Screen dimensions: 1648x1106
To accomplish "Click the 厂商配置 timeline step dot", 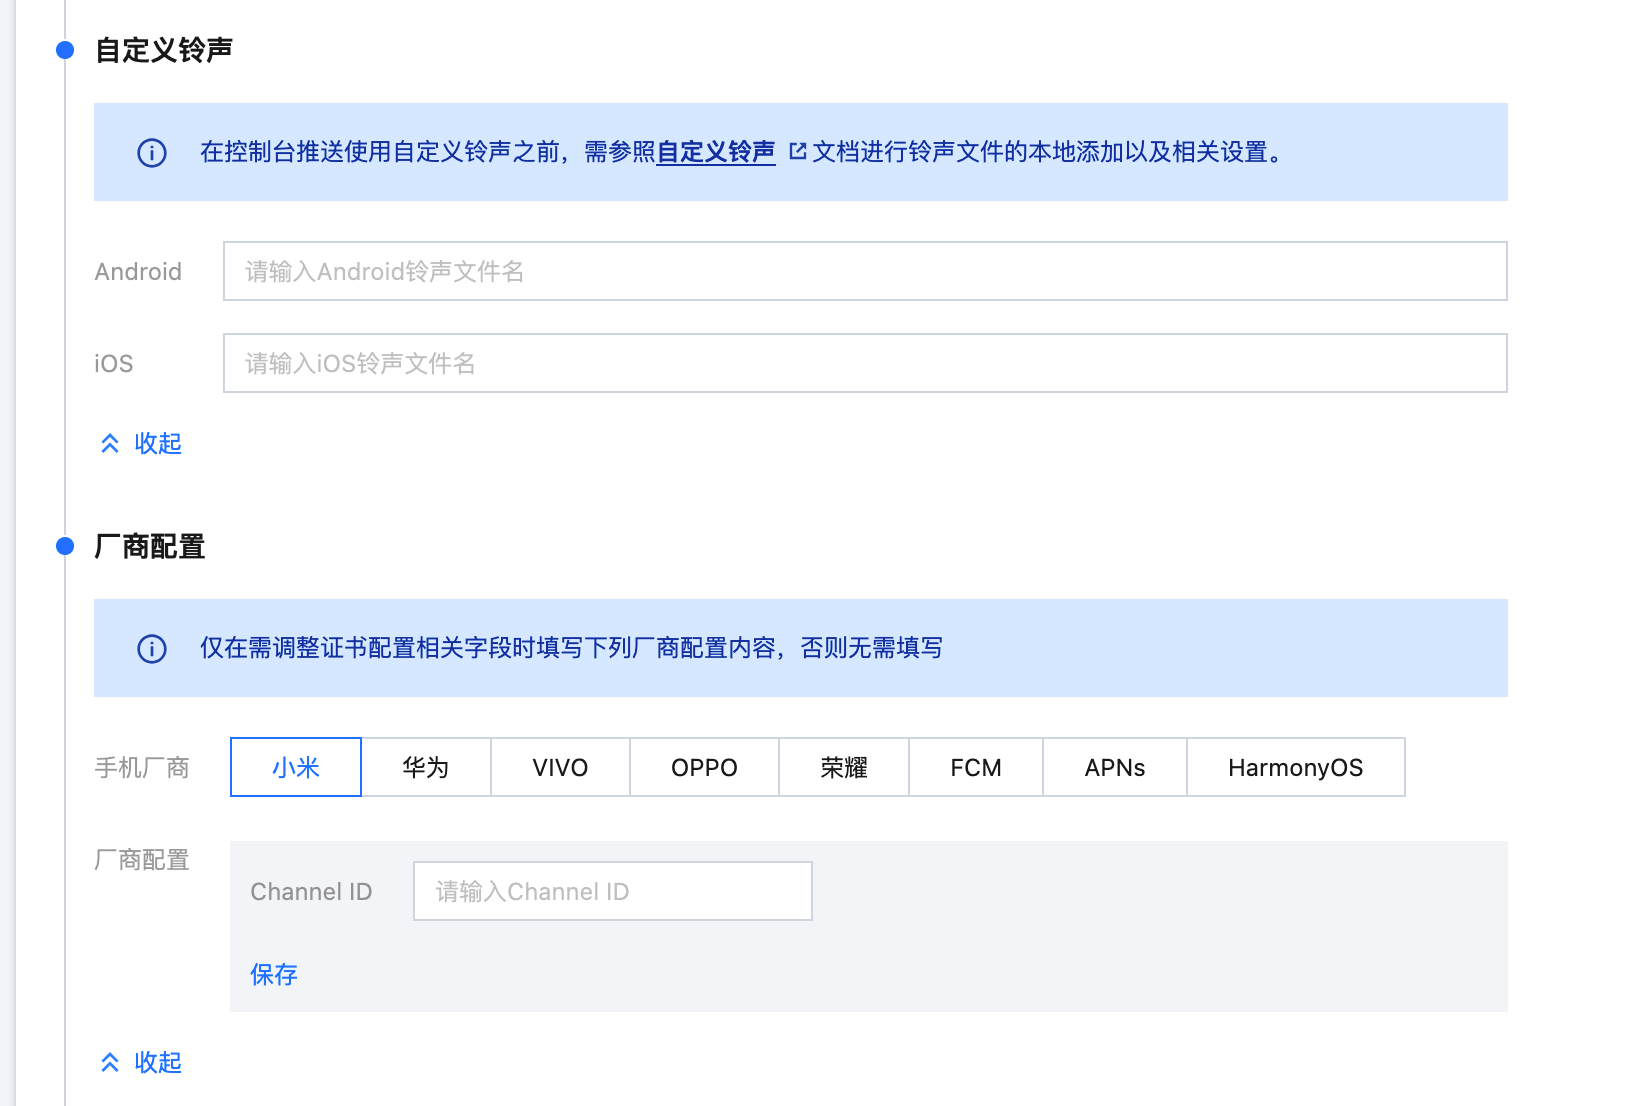I will point(65,546).
